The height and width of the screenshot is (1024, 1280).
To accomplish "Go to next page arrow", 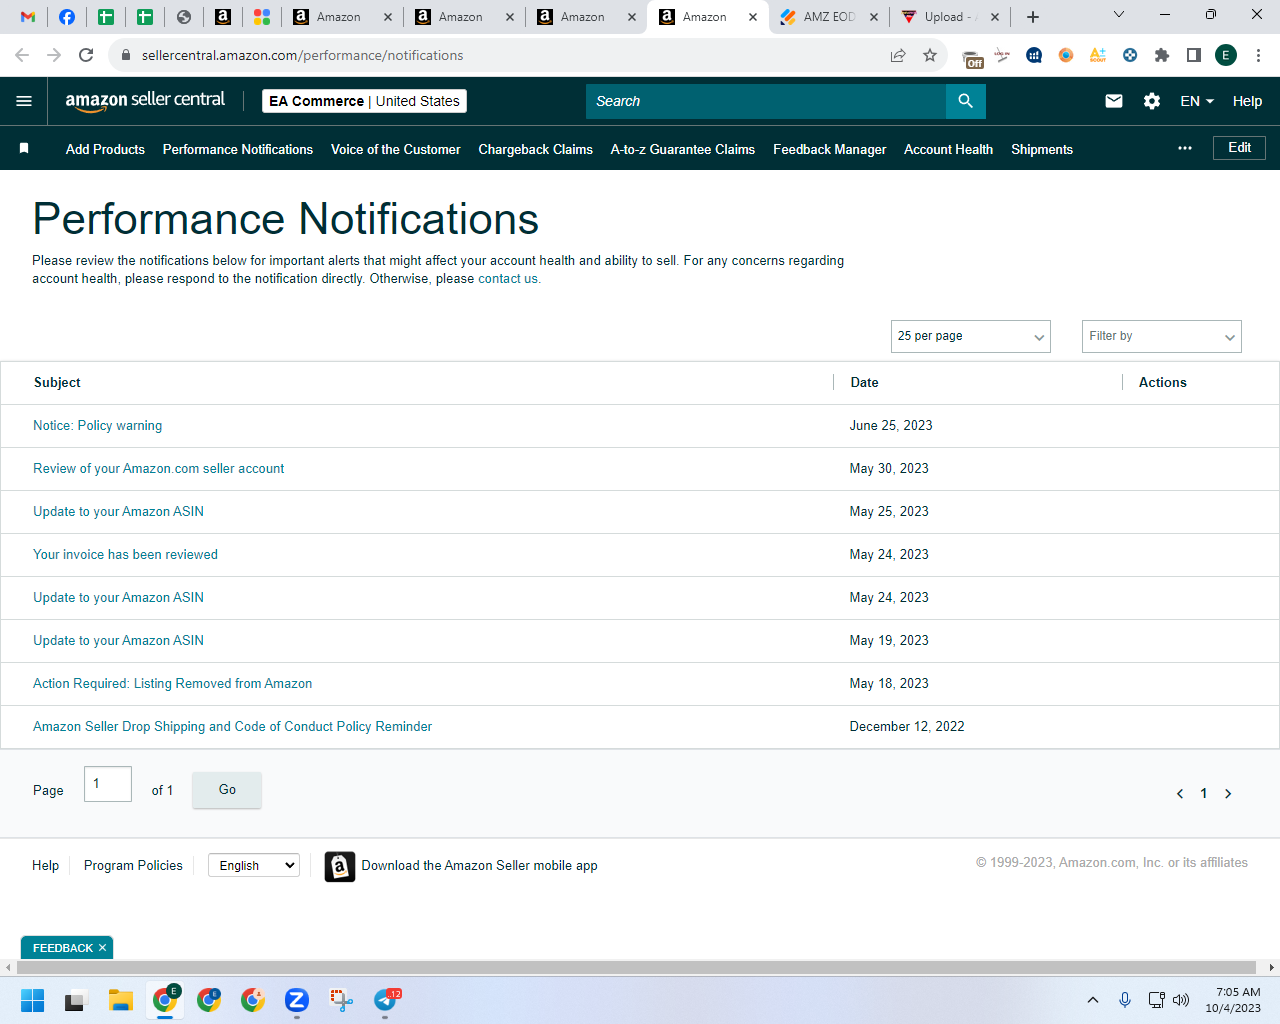I will point(1228,794).
